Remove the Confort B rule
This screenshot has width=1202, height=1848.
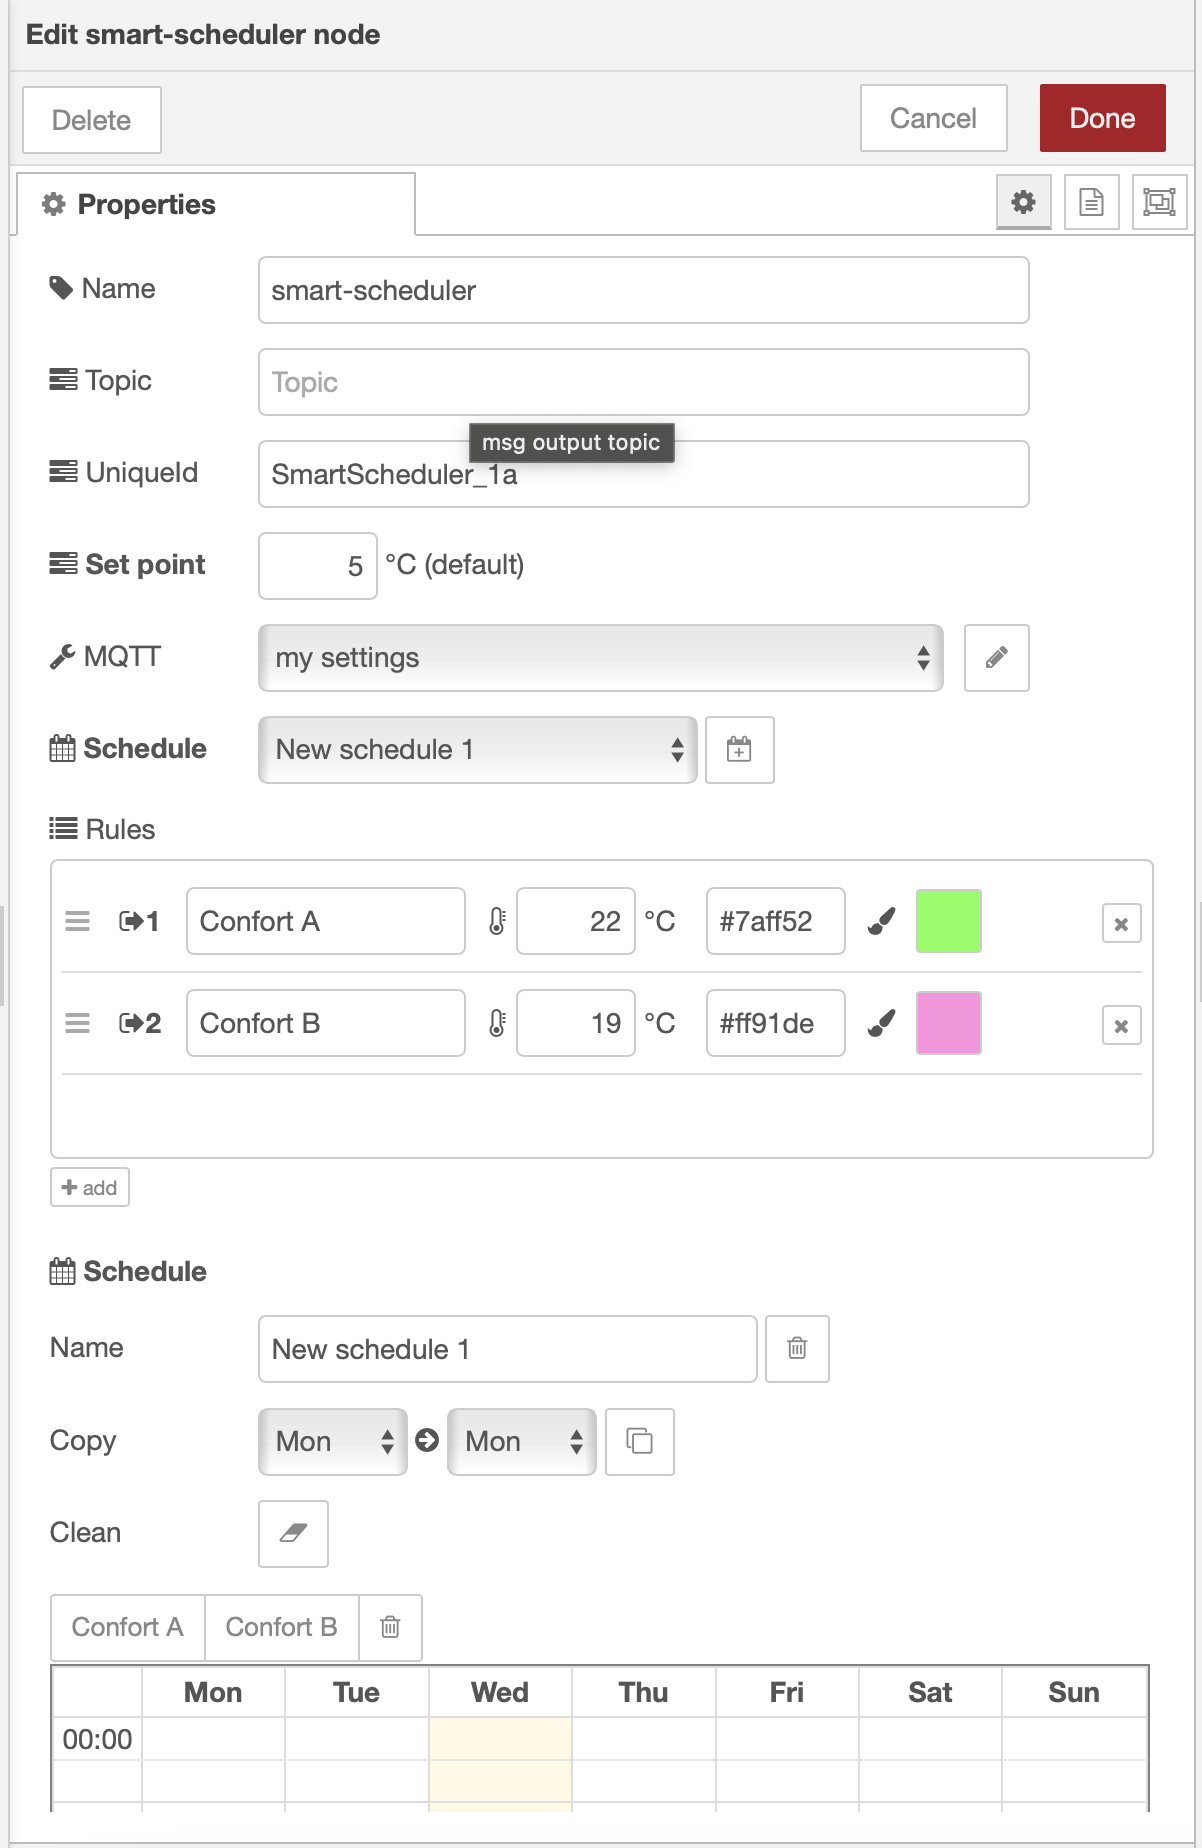click(x=1121, y=1026)
